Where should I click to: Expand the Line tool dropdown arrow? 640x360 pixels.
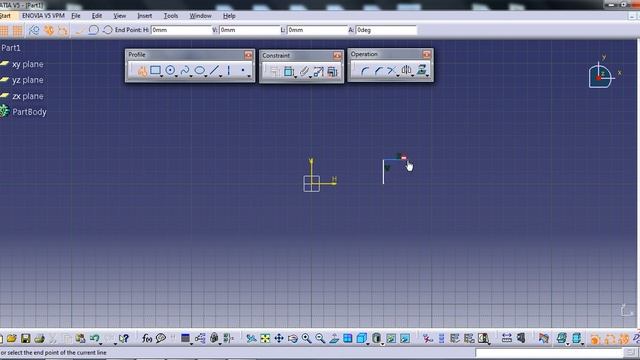[220, 76]
